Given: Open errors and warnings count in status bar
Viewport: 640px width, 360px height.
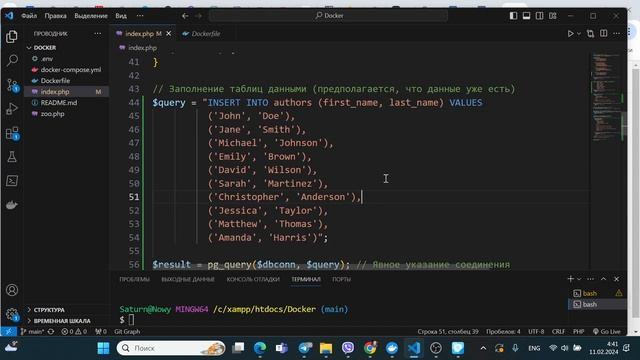Looking at the screenshot, I should pos(74,332).
